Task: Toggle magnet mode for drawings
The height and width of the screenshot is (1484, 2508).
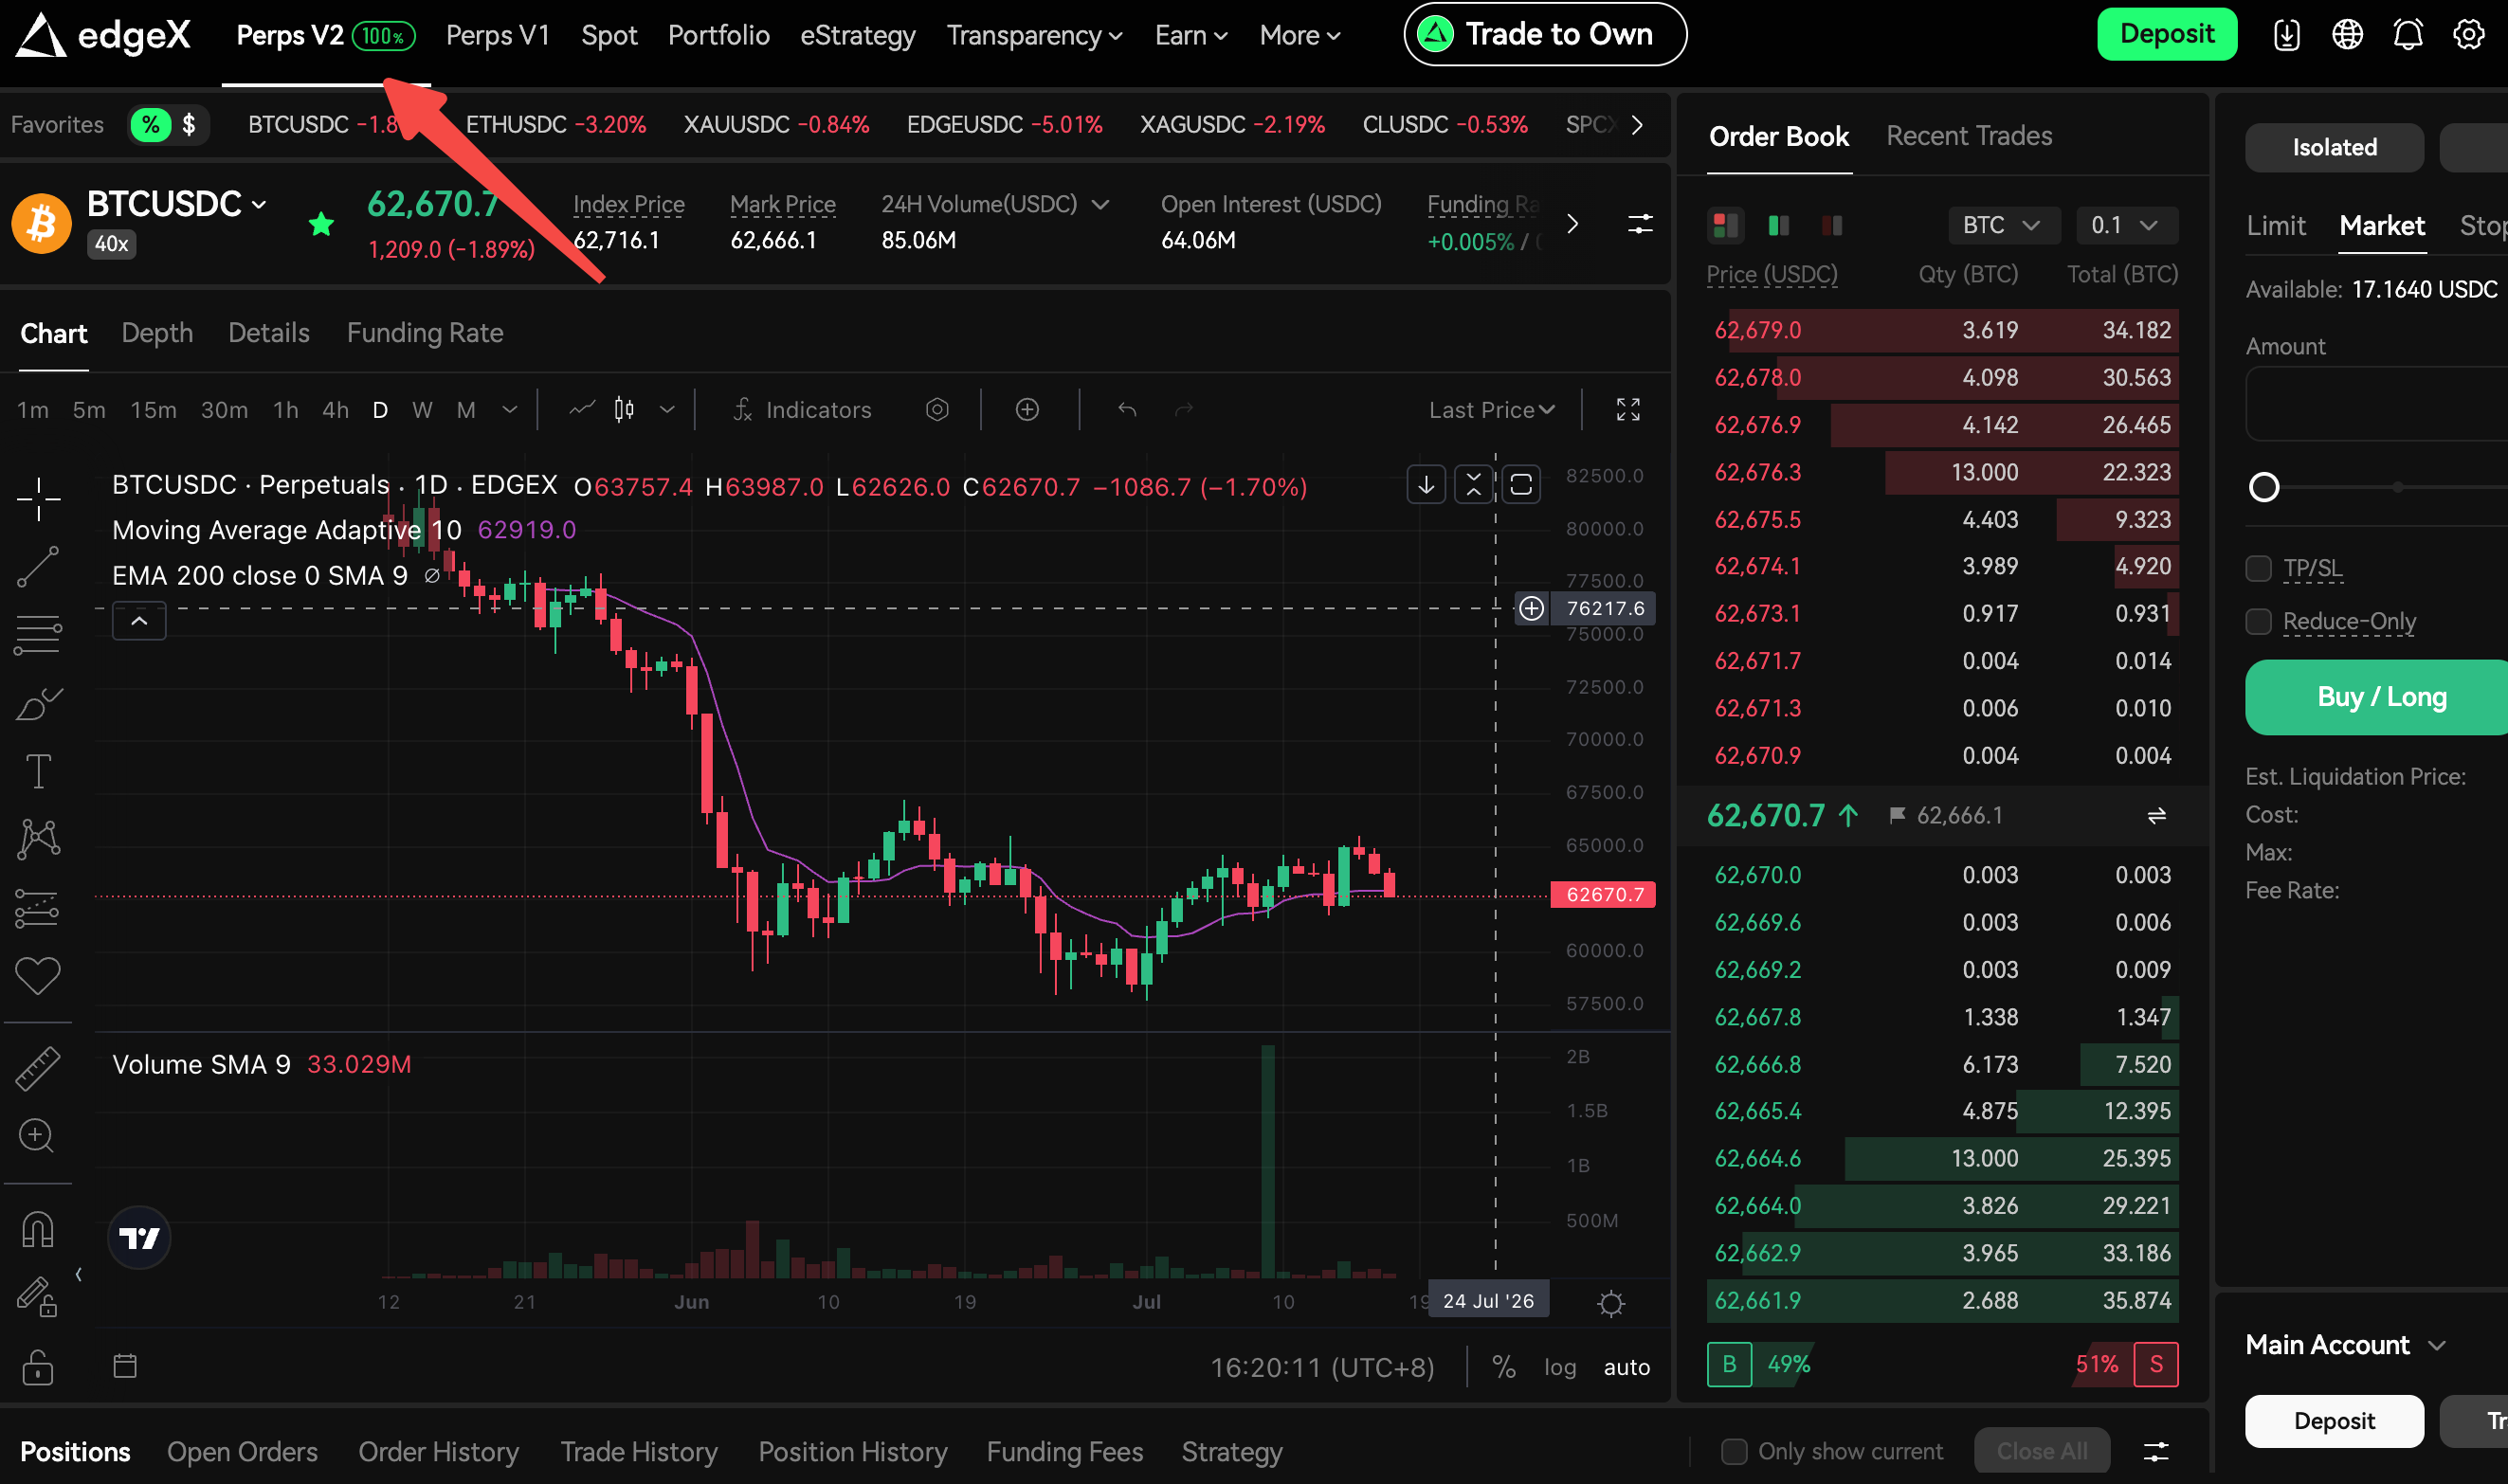Action: pos(38,1229)
